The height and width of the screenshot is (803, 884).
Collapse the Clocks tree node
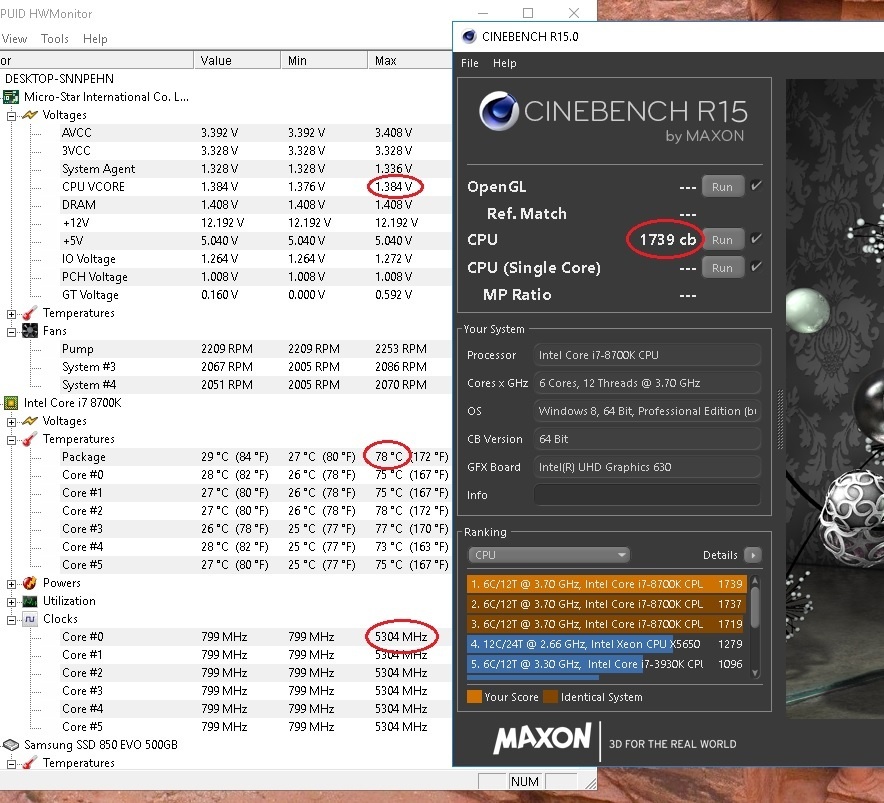(11, 620)
